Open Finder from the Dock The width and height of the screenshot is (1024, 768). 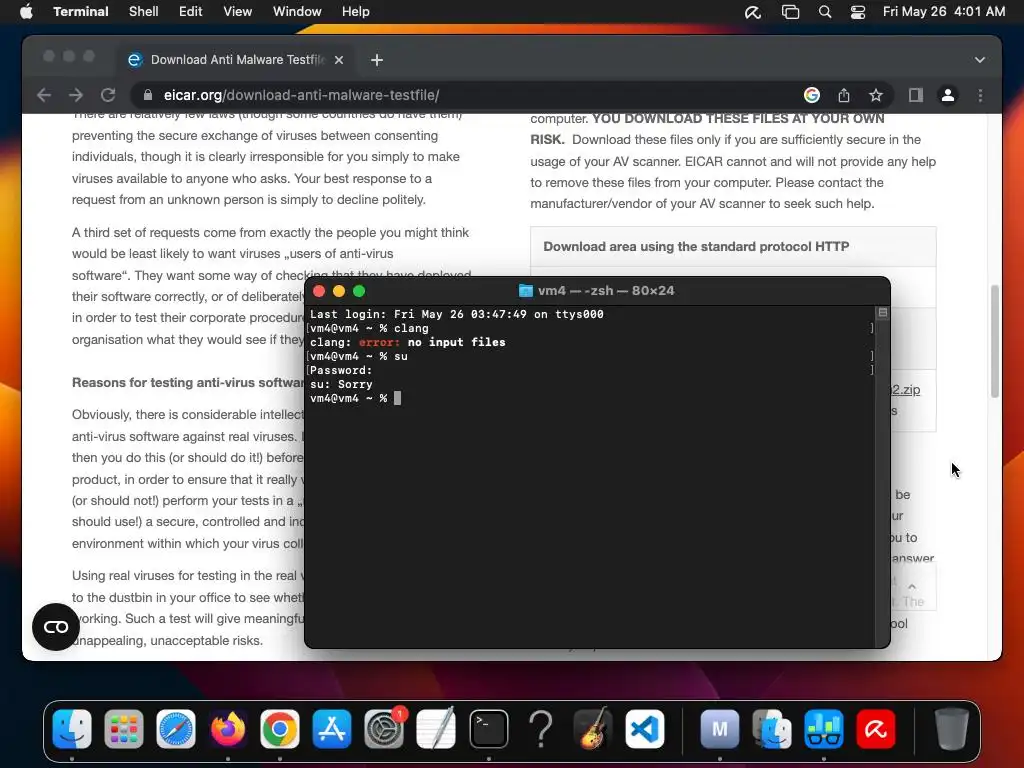tap(72, 729)
